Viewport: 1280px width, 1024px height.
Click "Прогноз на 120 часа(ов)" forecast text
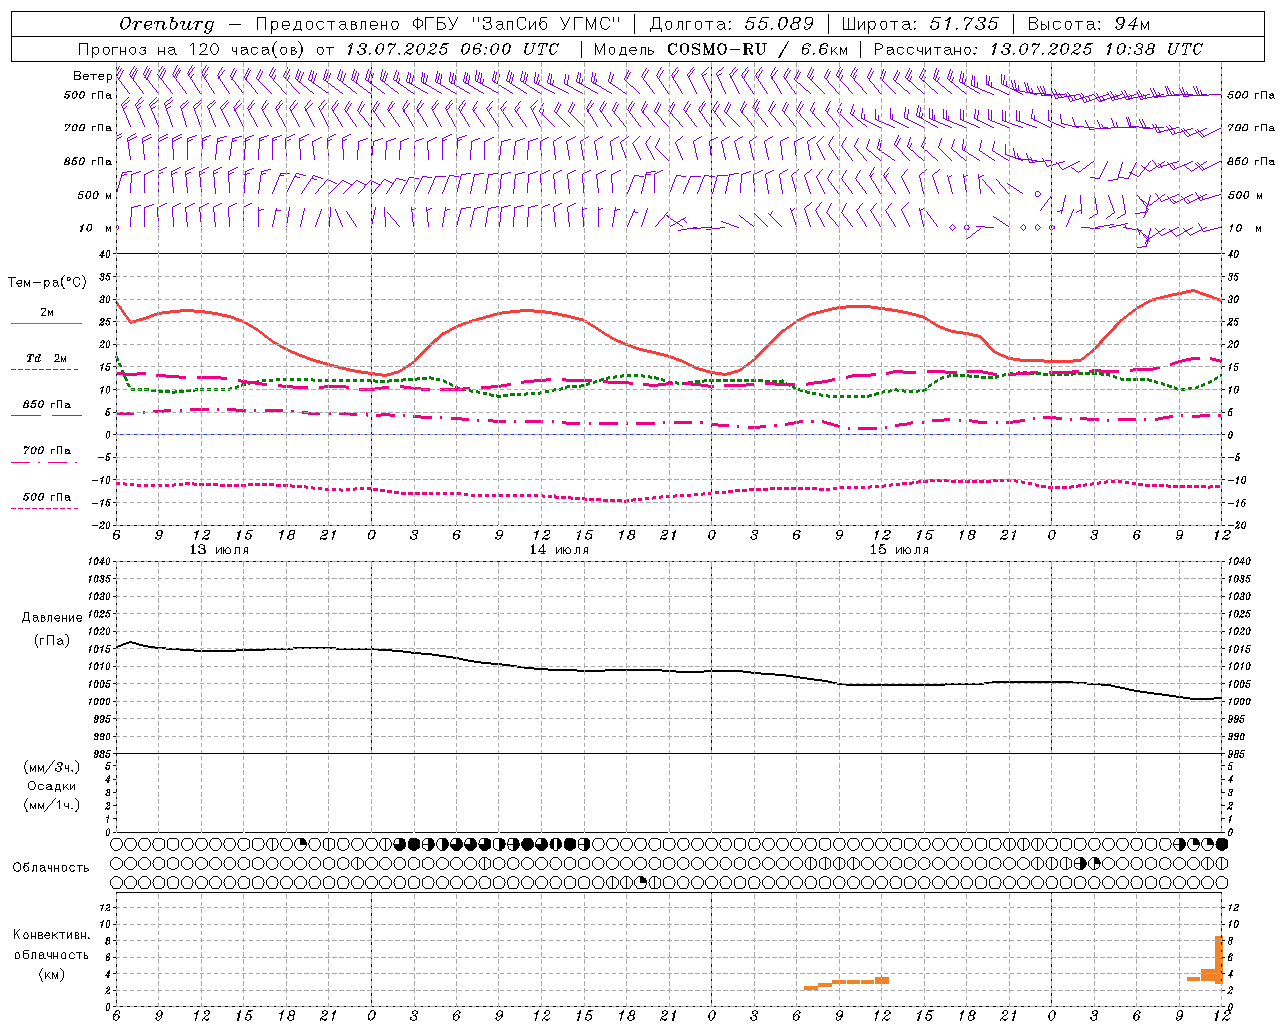click(x=192, y=49)
